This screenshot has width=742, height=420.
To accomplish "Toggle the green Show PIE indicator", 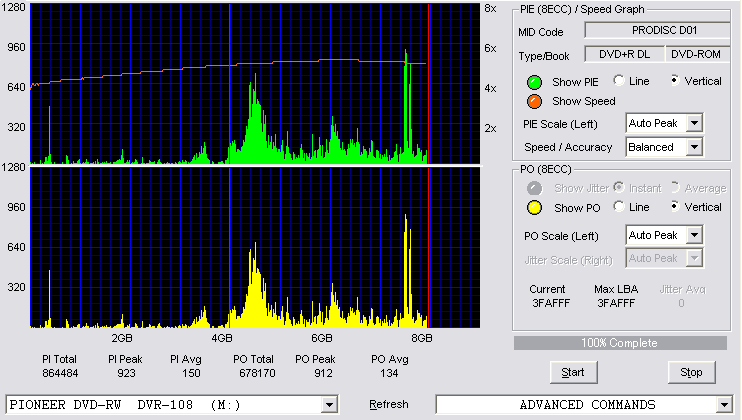I will [x=534, y=82].
